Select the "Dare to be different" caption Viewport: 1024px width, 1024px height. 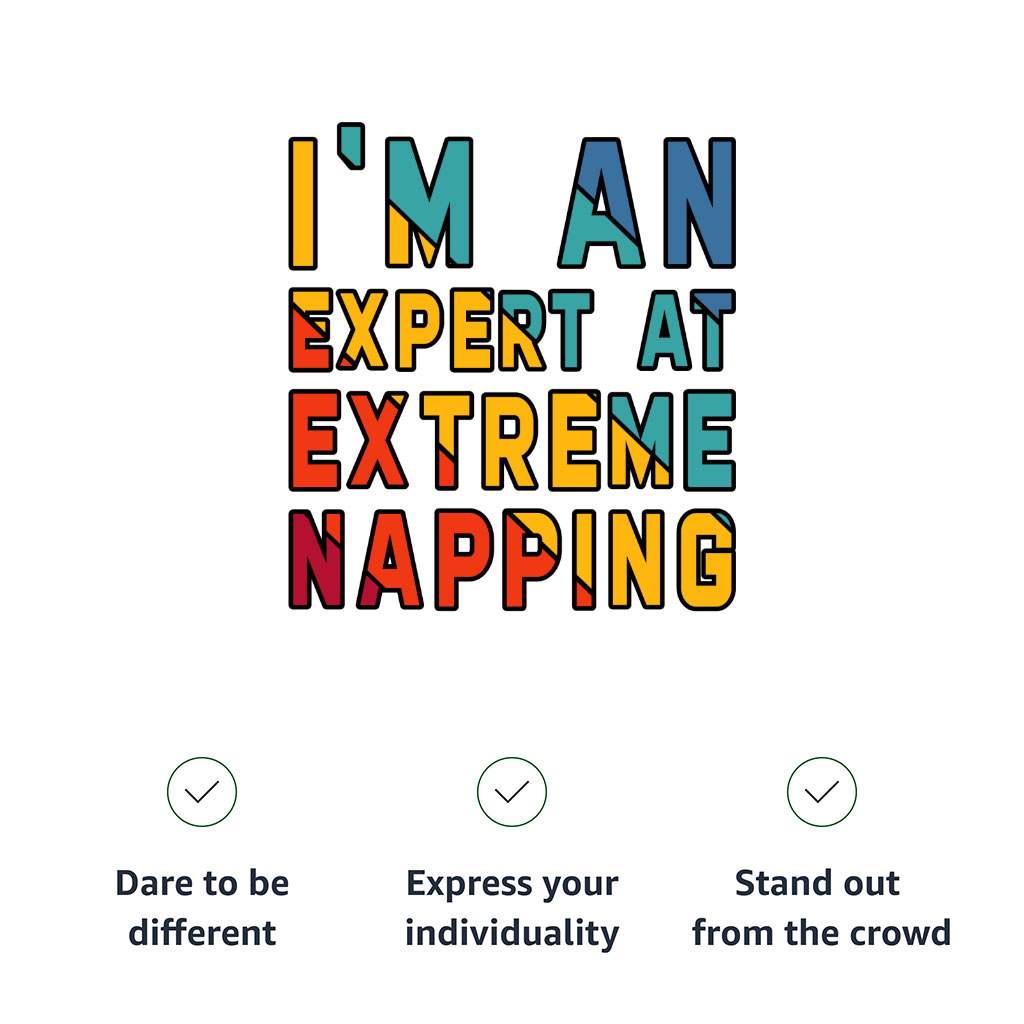(x=202, y=908)
